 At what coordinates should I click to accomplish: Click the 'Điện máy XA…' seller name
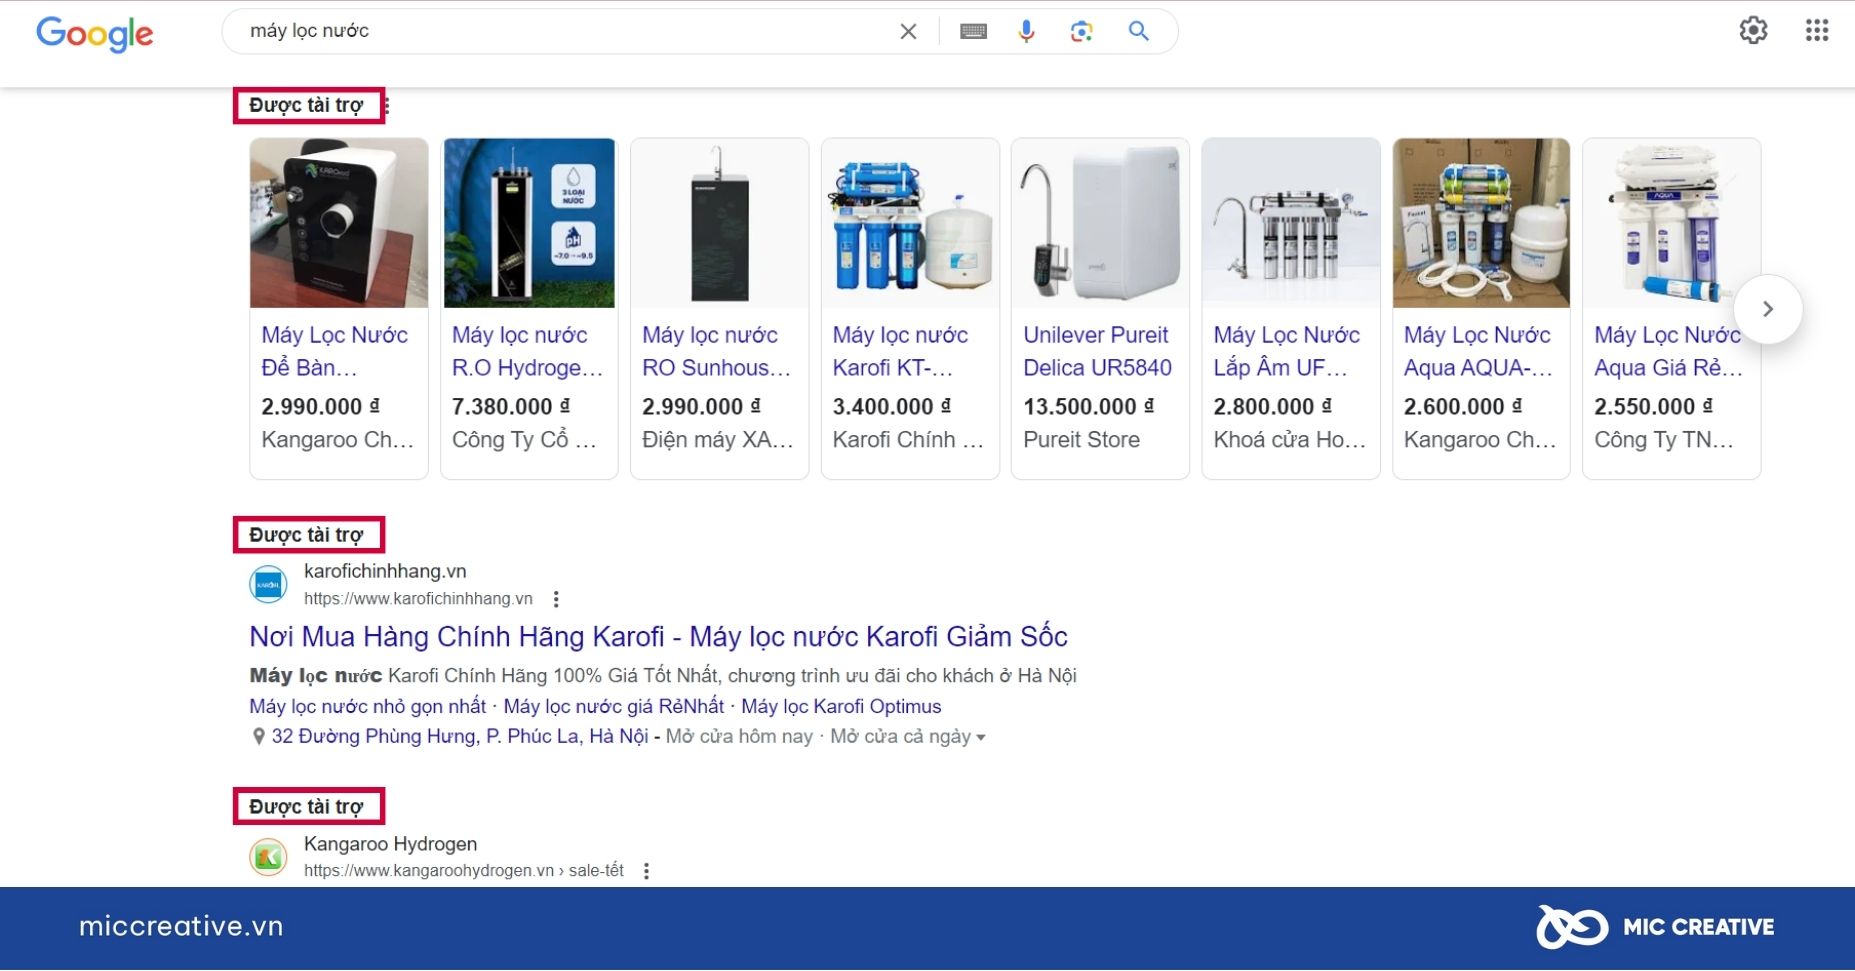tap(717, 440)
